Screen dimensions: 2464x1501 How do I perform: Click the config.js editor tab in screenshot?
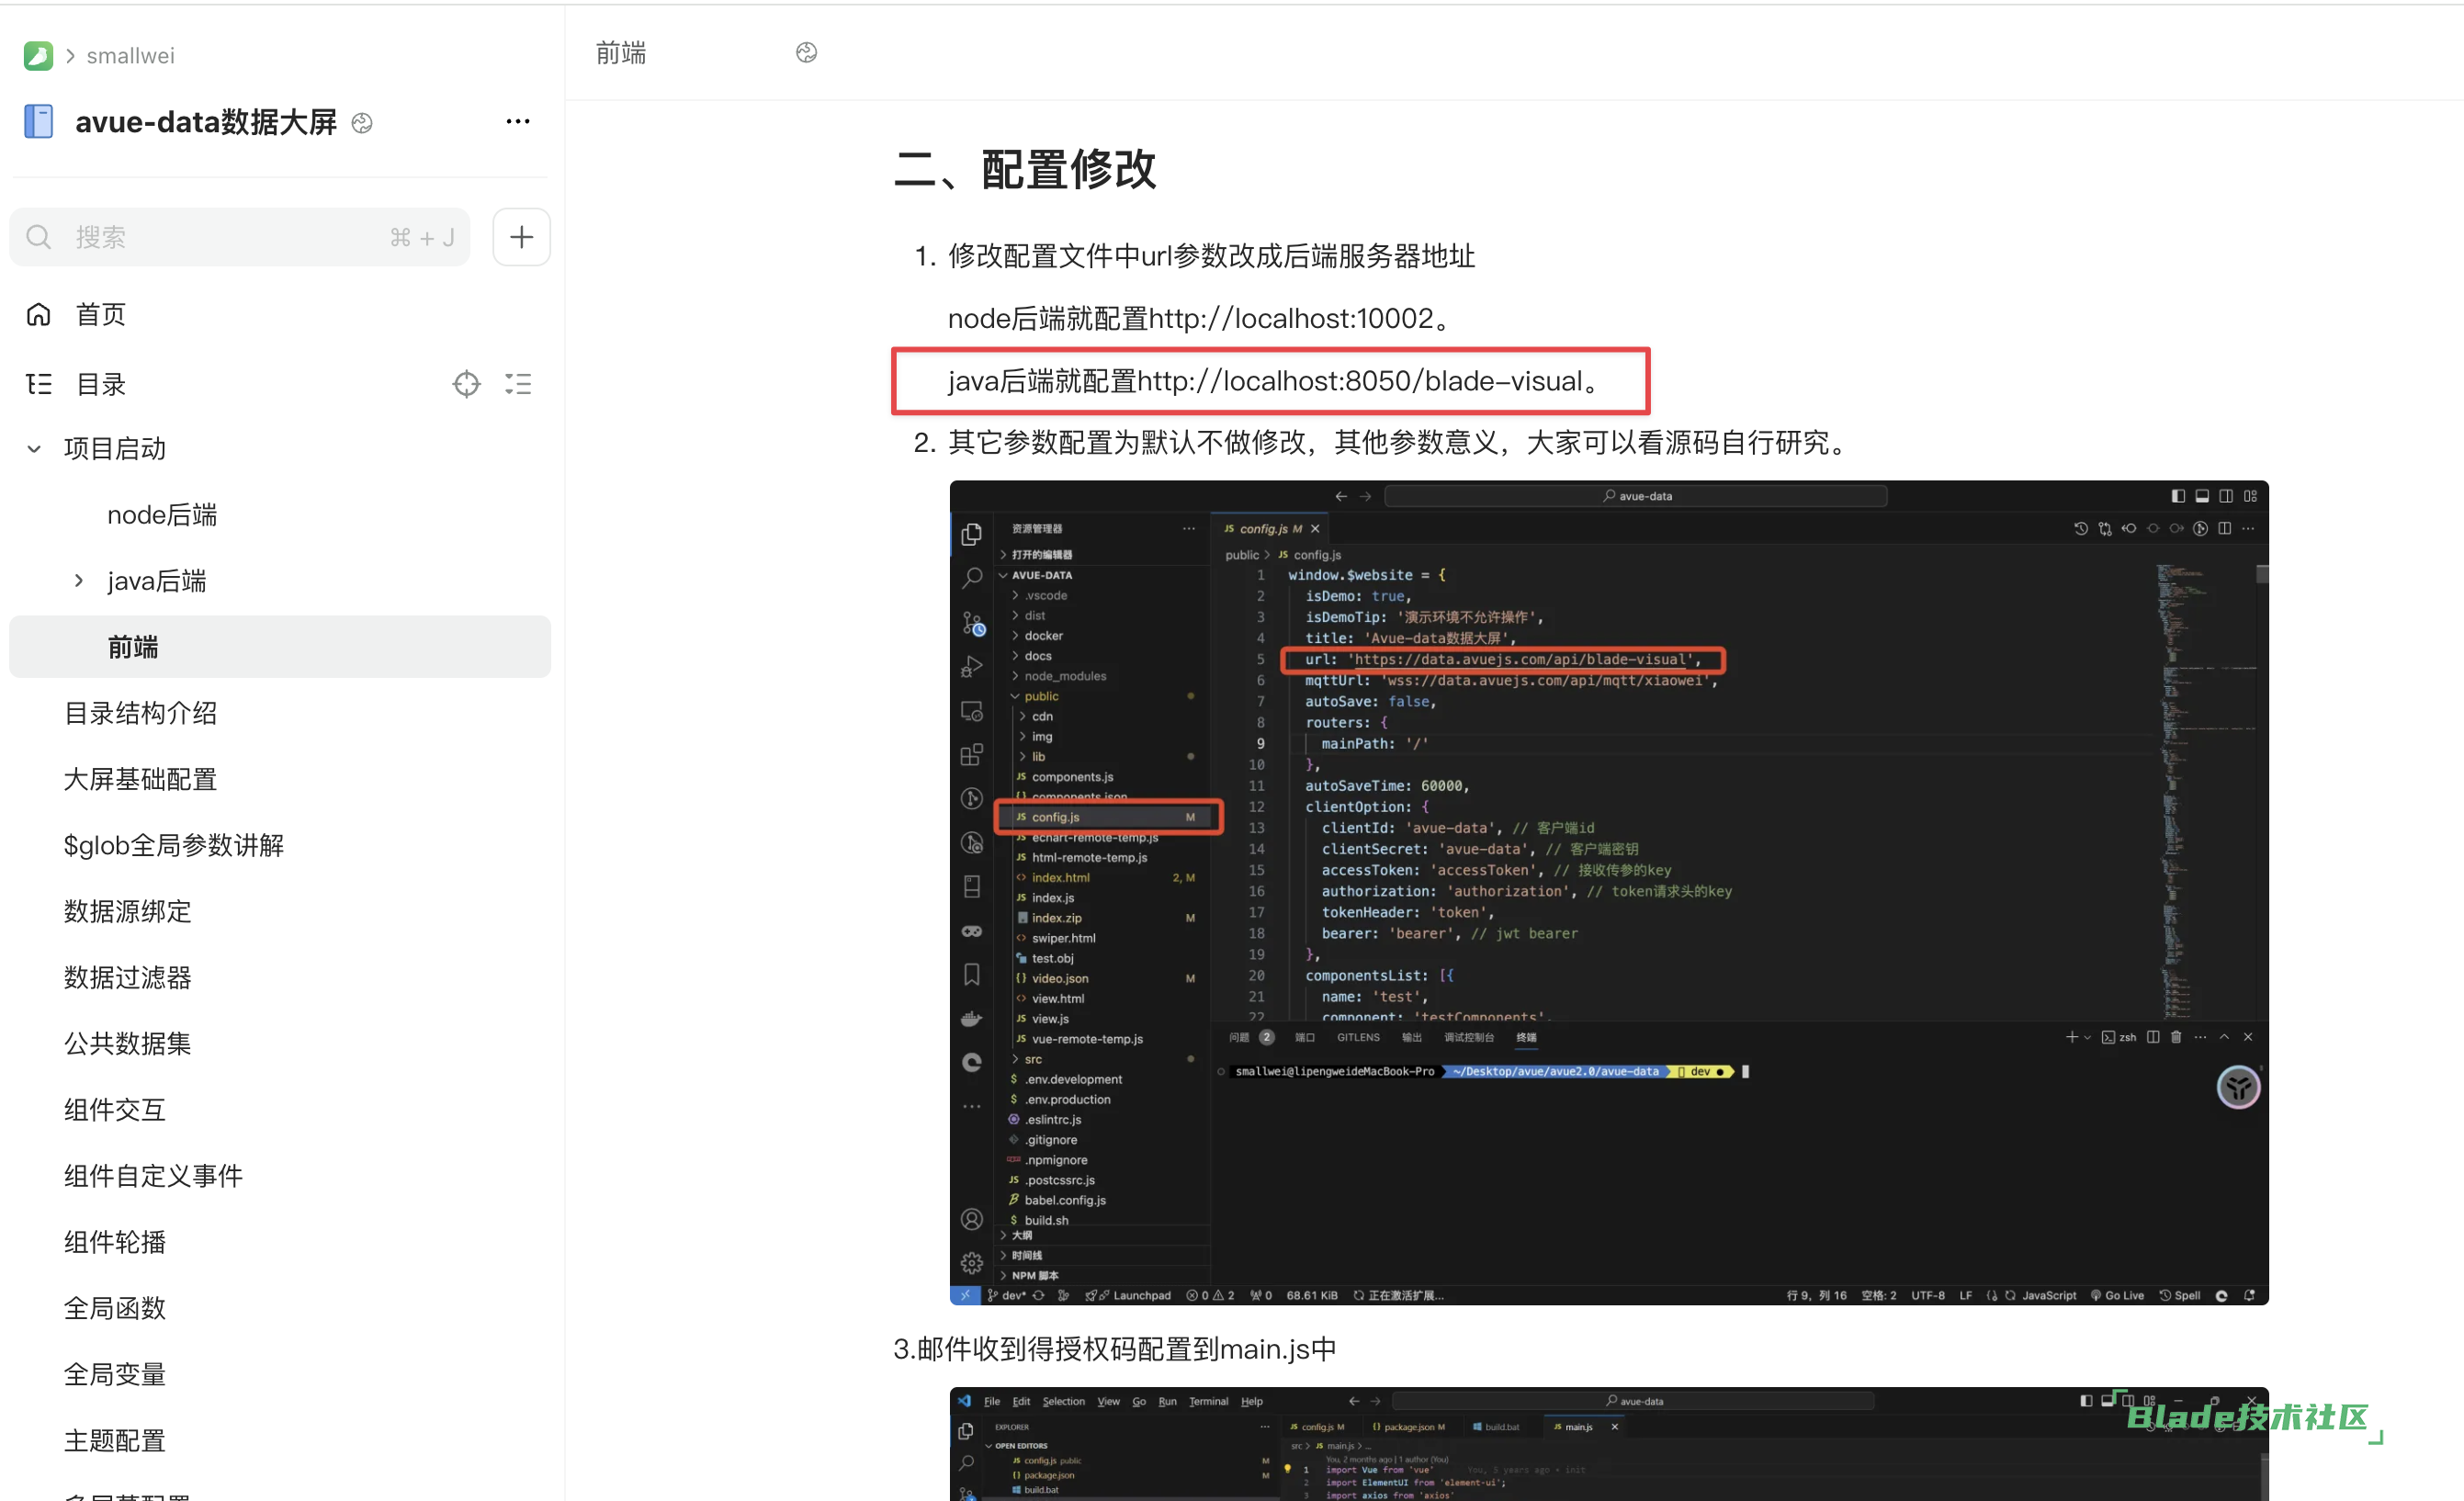[1270, 529]
